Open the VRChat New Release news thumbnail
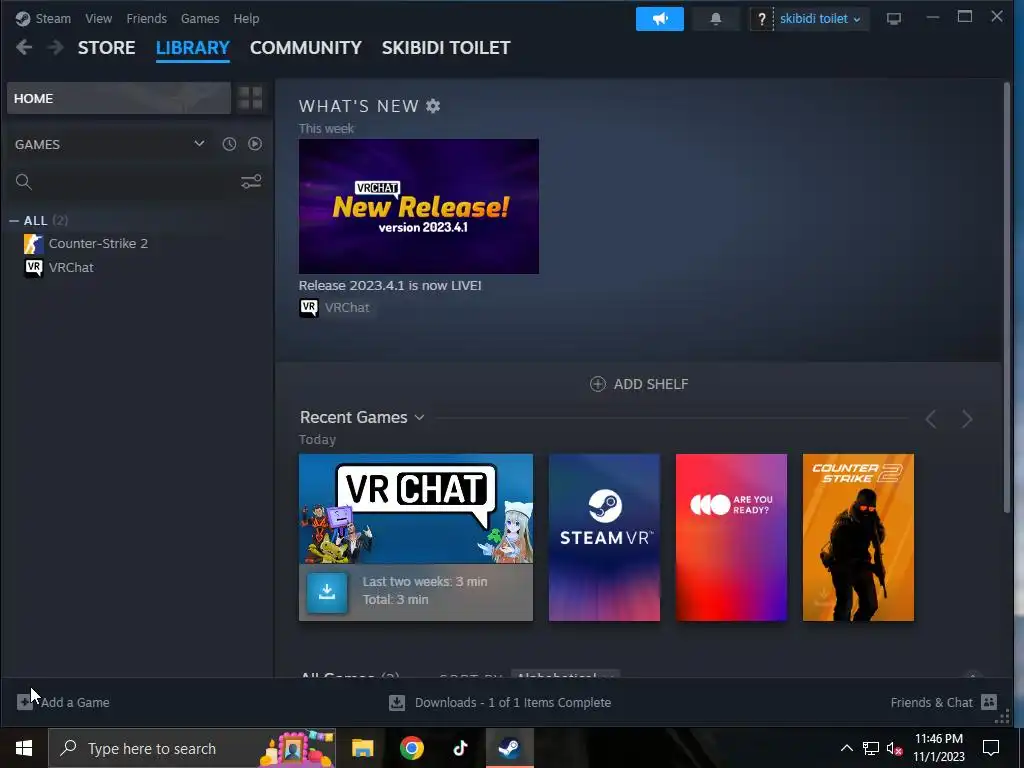This screenshot has width=1024, height=768. coord(419,206)
